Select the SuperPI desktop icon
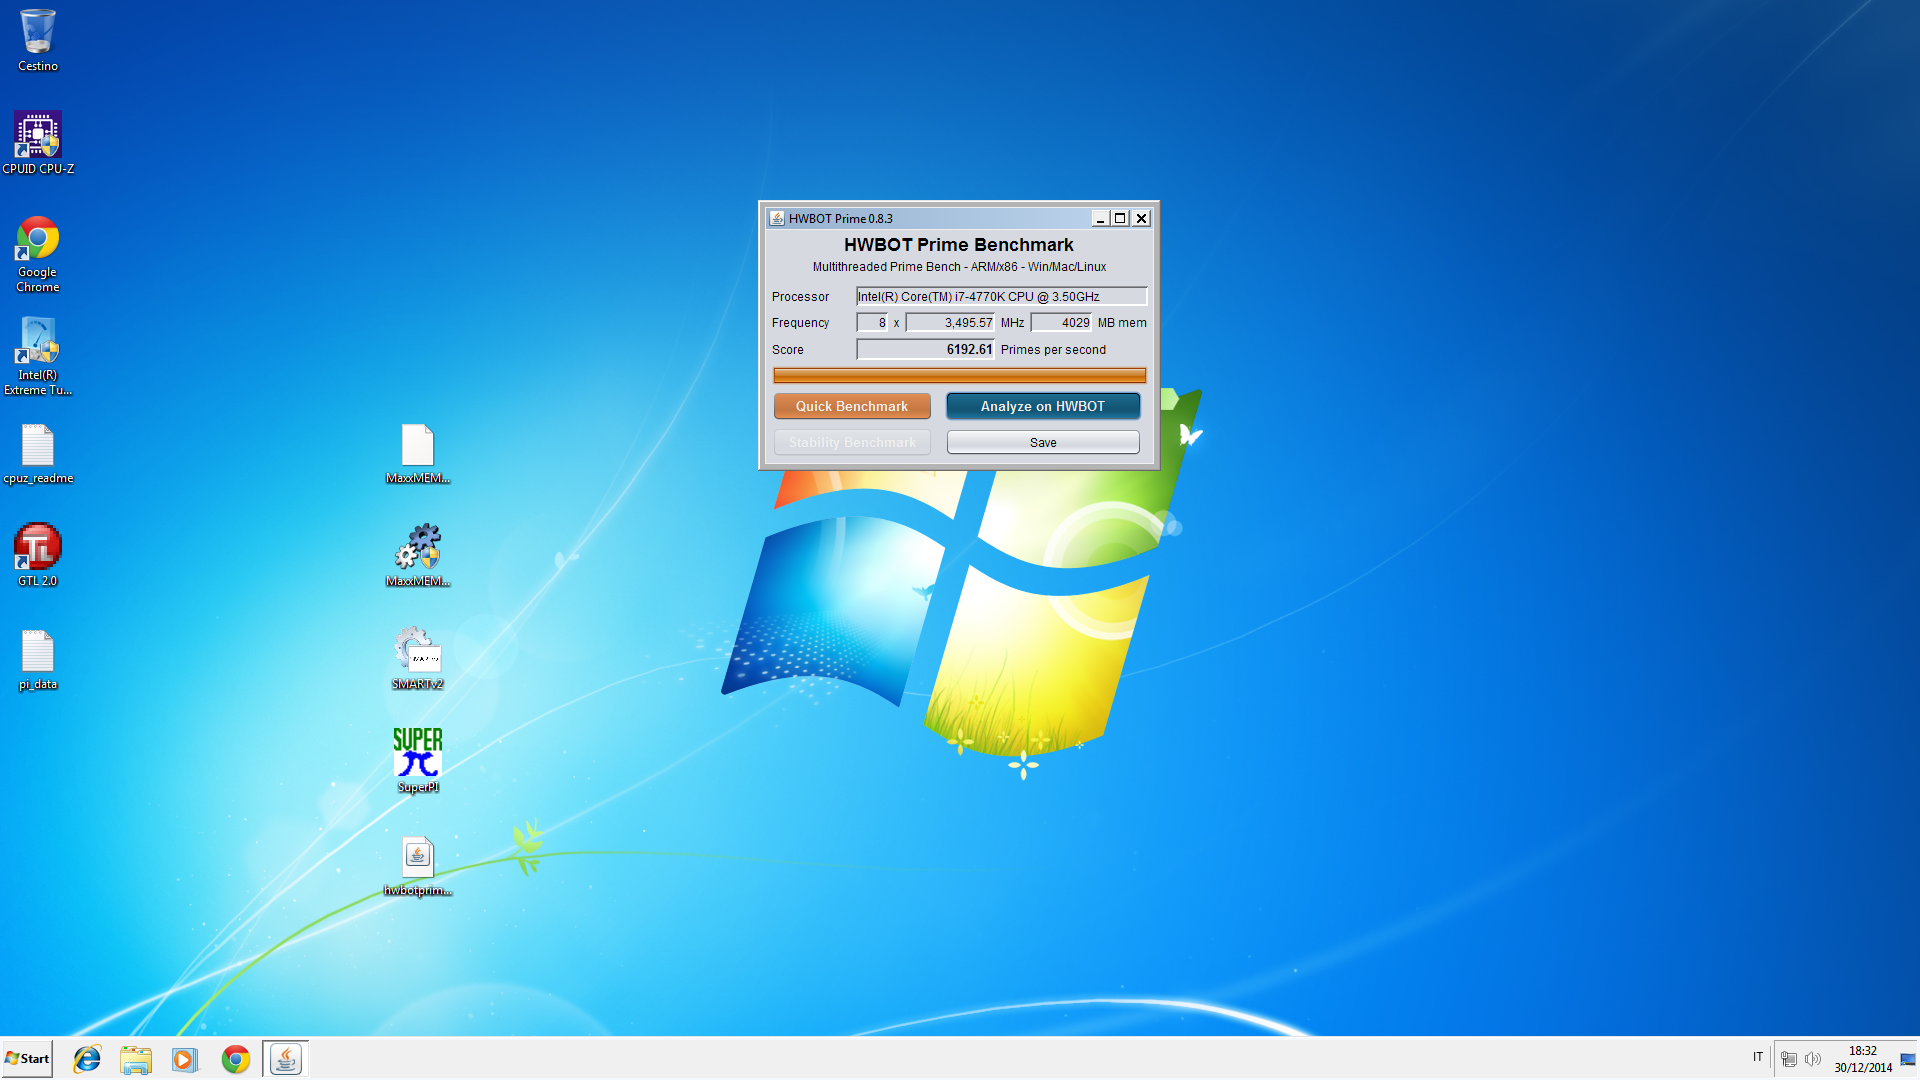Screen dimensions: 1920x1080 point(418,761)
